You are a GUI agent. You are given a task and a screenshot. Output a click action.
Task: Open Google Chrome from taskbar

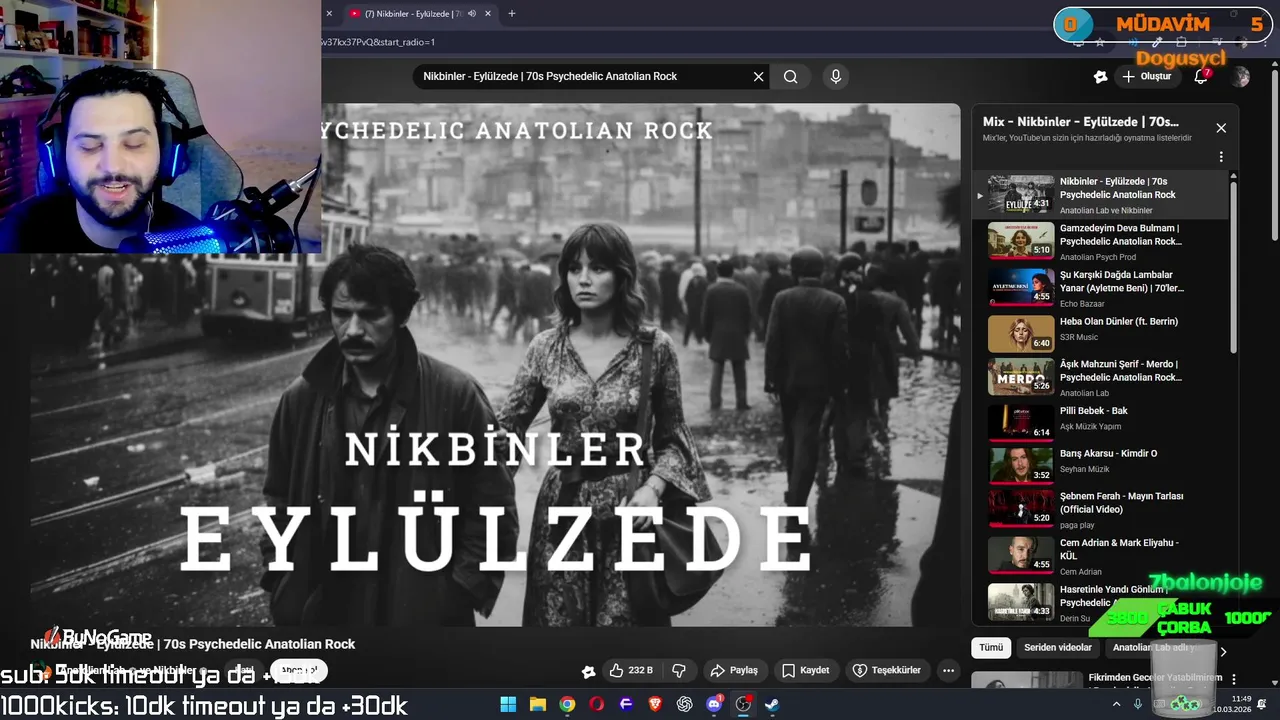[567, 704]
